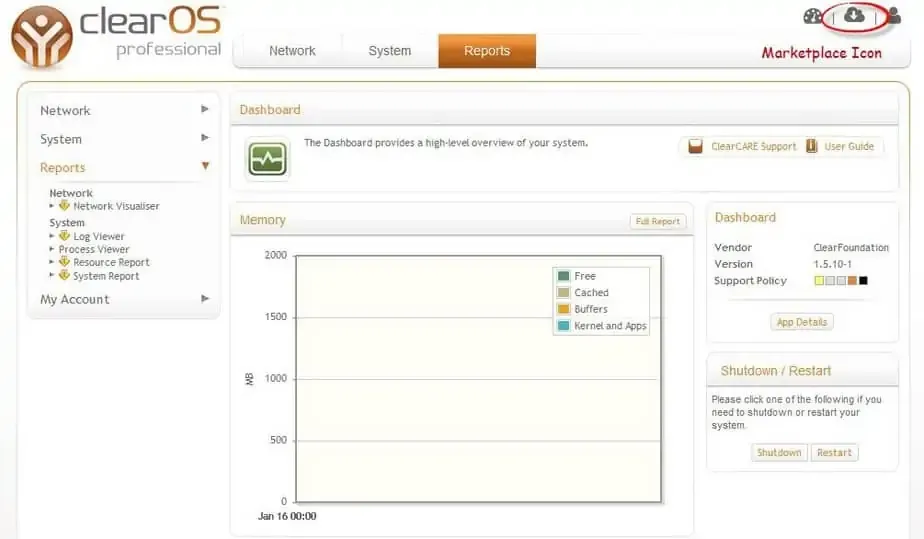Click the green Dashboard monitor icon
The height and width of the screenshot is (539, 924).
[267, 159]
